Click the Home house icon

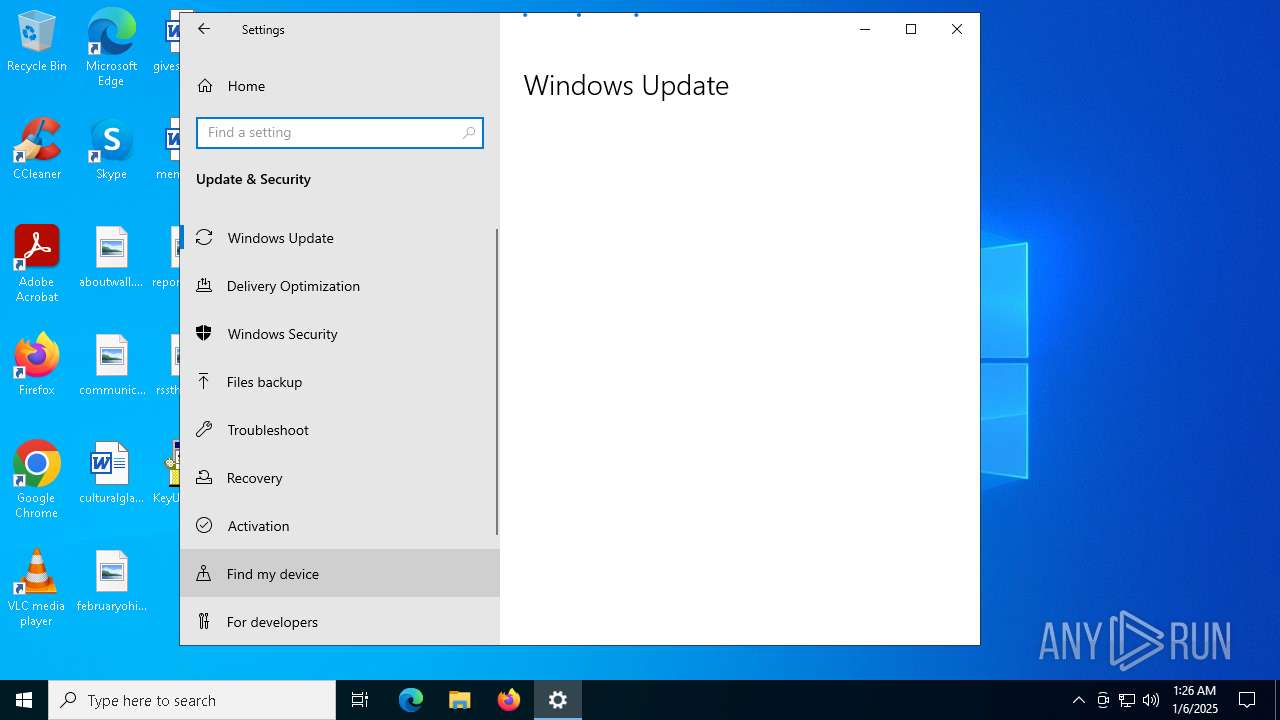pyautogui.click(x=205, y=86)
